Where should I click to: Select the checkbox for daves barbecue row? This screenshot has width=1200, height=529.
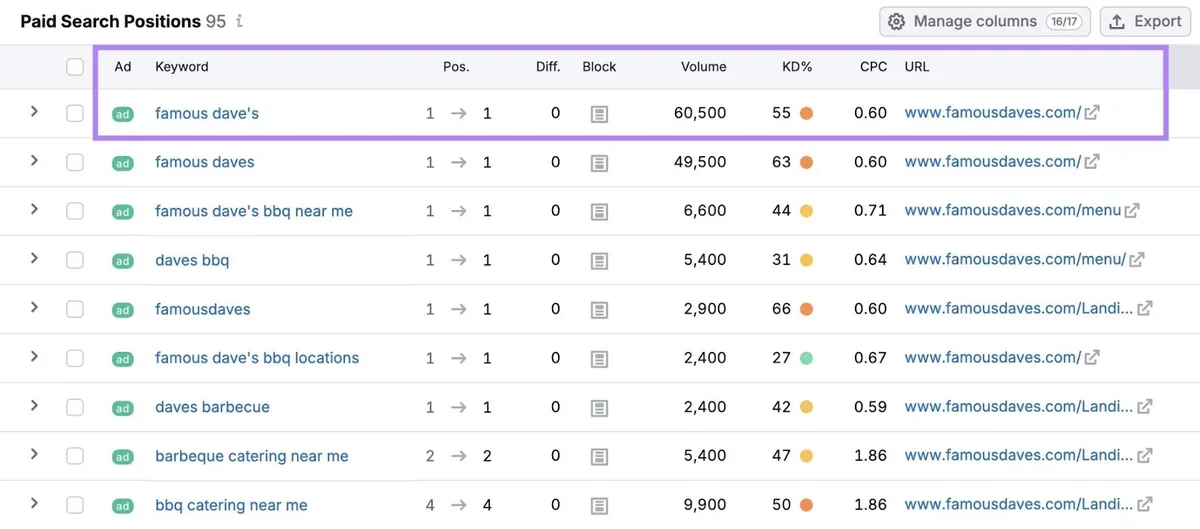(75, 407)
